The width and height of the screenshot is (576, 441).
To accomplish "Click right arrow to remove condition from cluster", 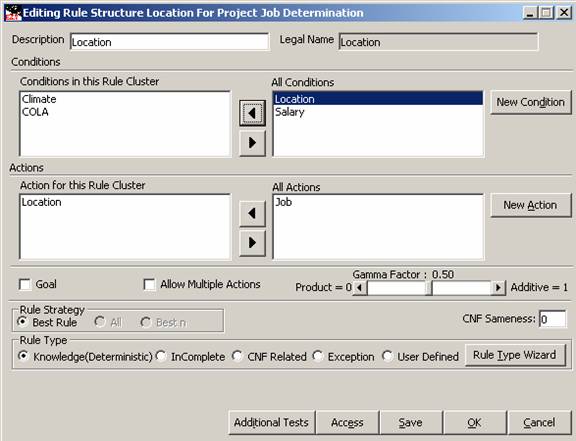I will (252, 143).
